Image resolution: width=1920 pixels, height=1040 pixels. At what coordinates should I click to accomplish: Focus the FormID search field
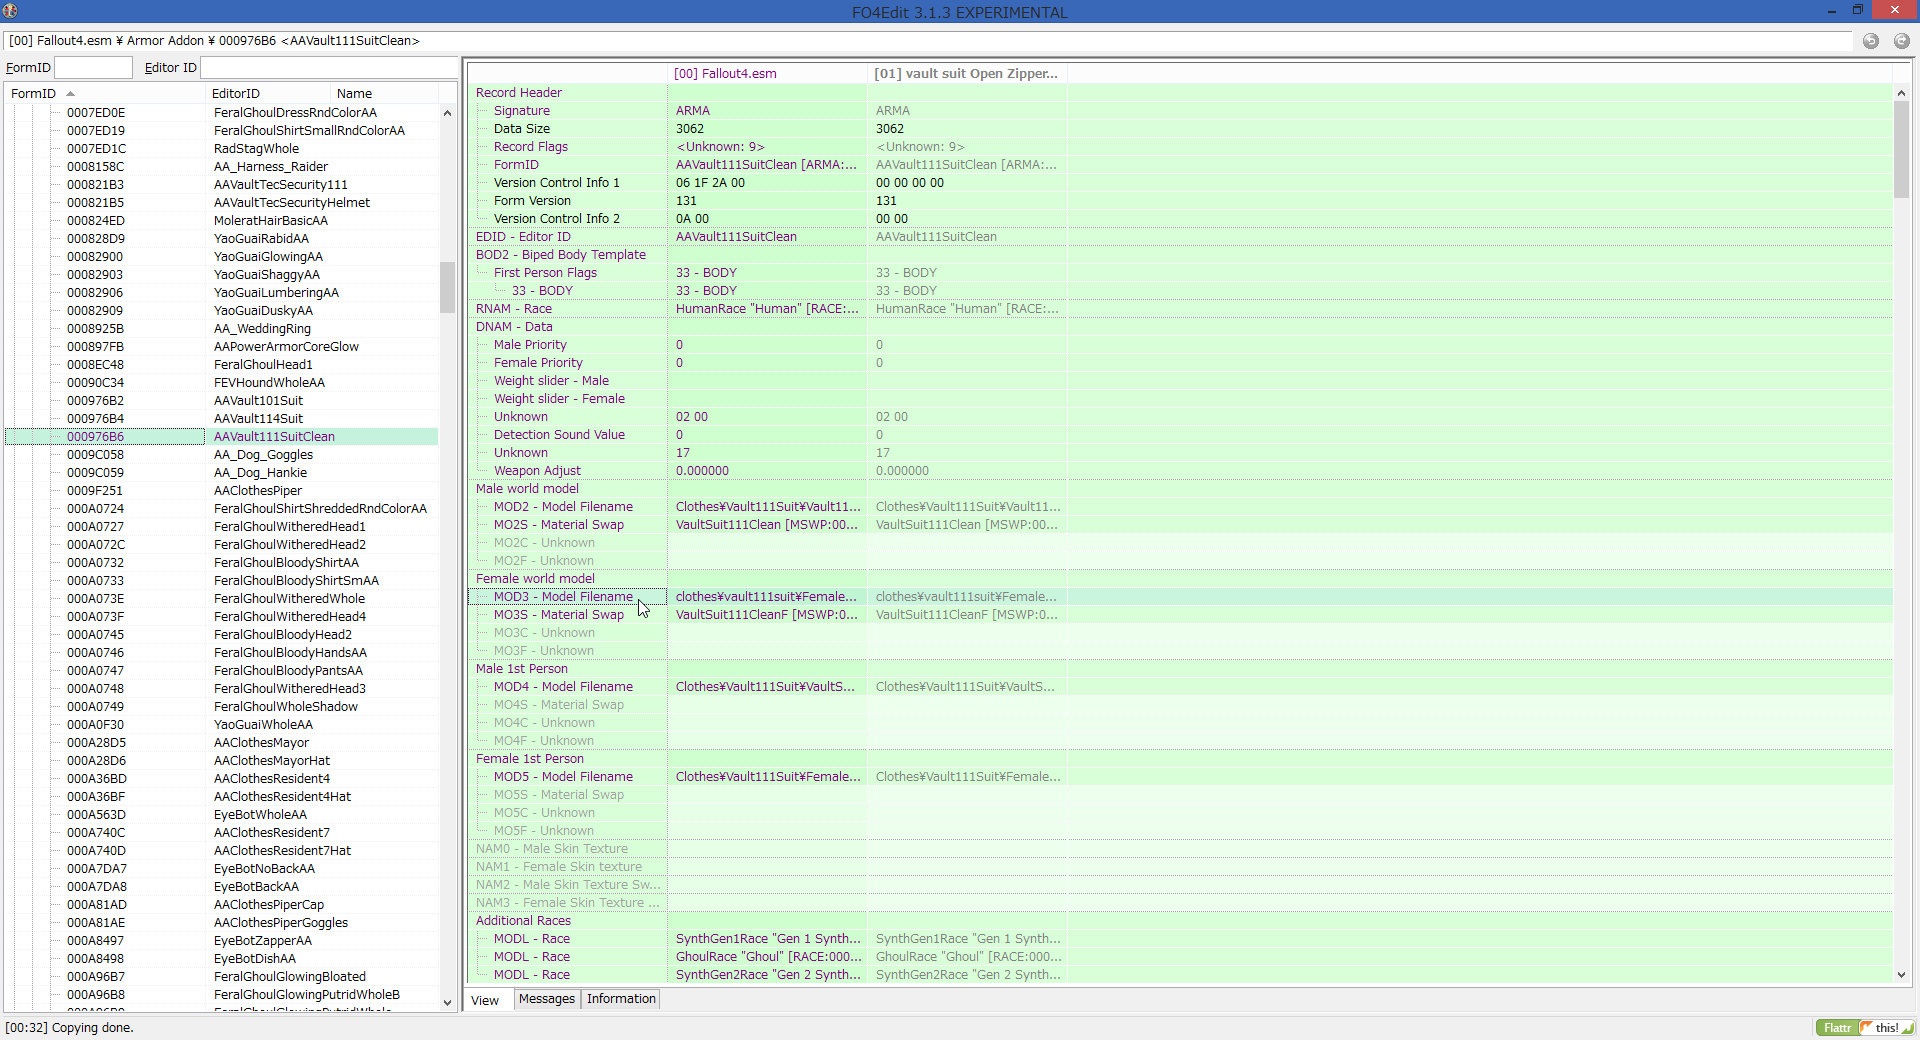(93, 68)
